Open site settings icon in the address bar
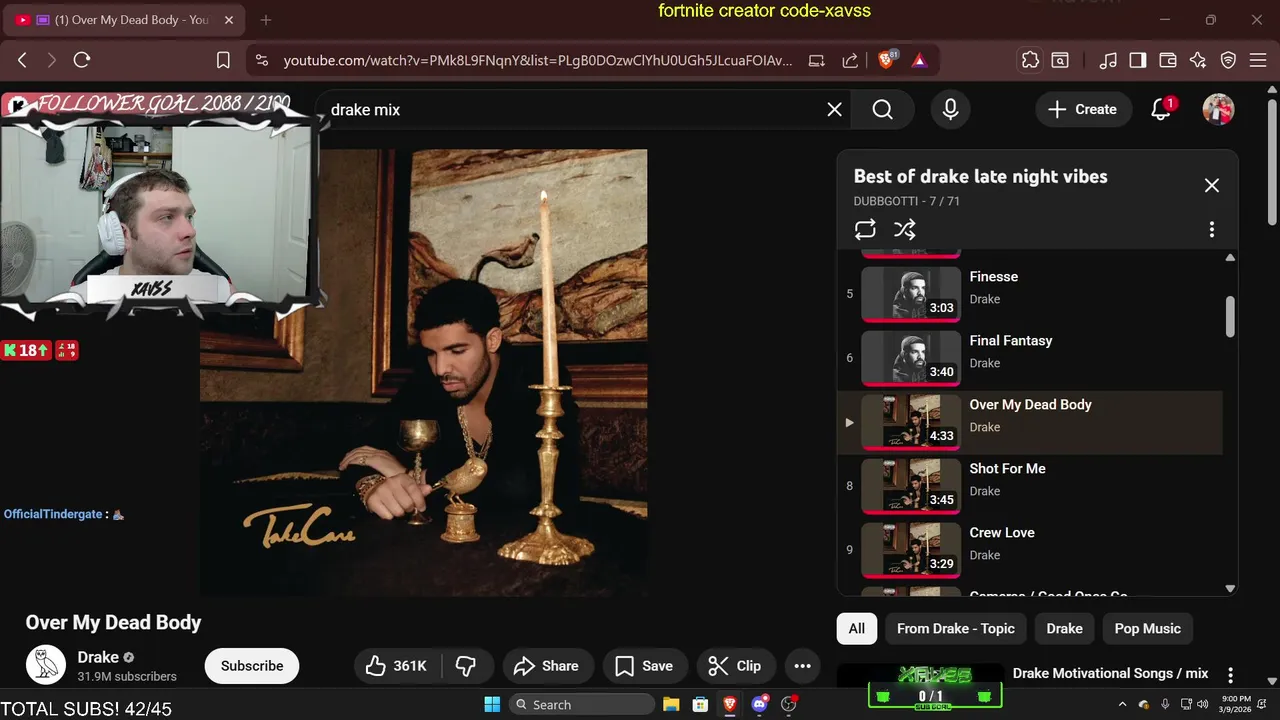Viewport: 1280px width, 720px height. click(x=262, y=60)
